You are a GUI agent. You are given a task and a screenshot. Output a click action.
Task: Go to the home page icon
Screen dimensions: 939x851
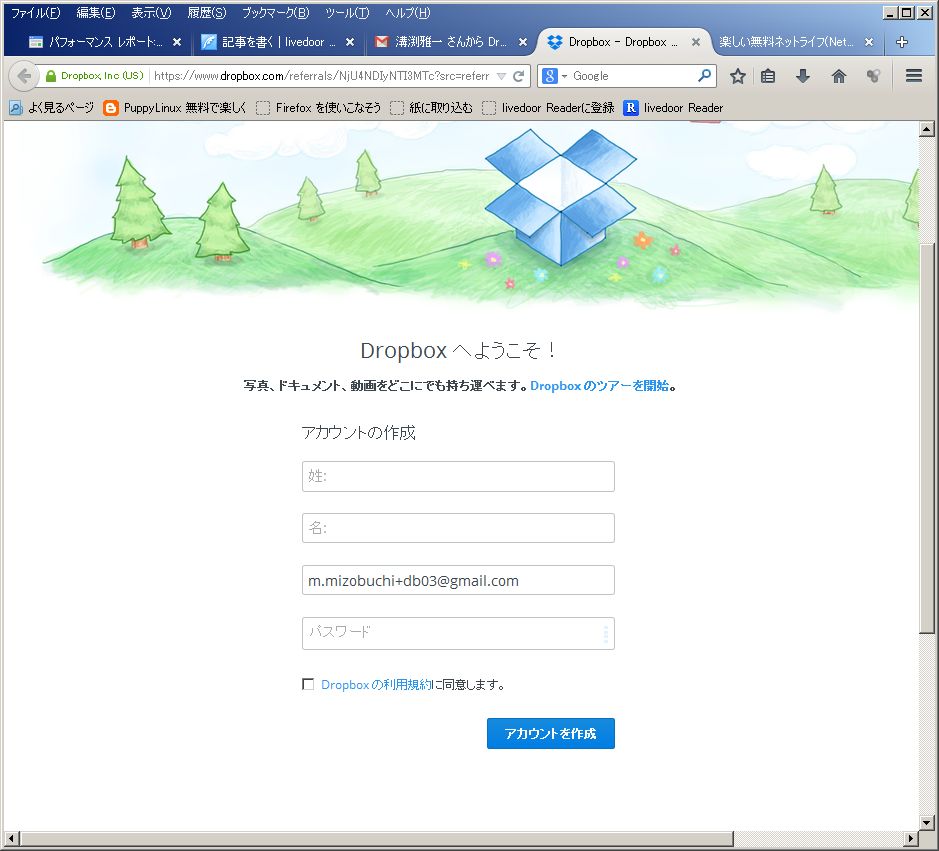pos(838,76)
